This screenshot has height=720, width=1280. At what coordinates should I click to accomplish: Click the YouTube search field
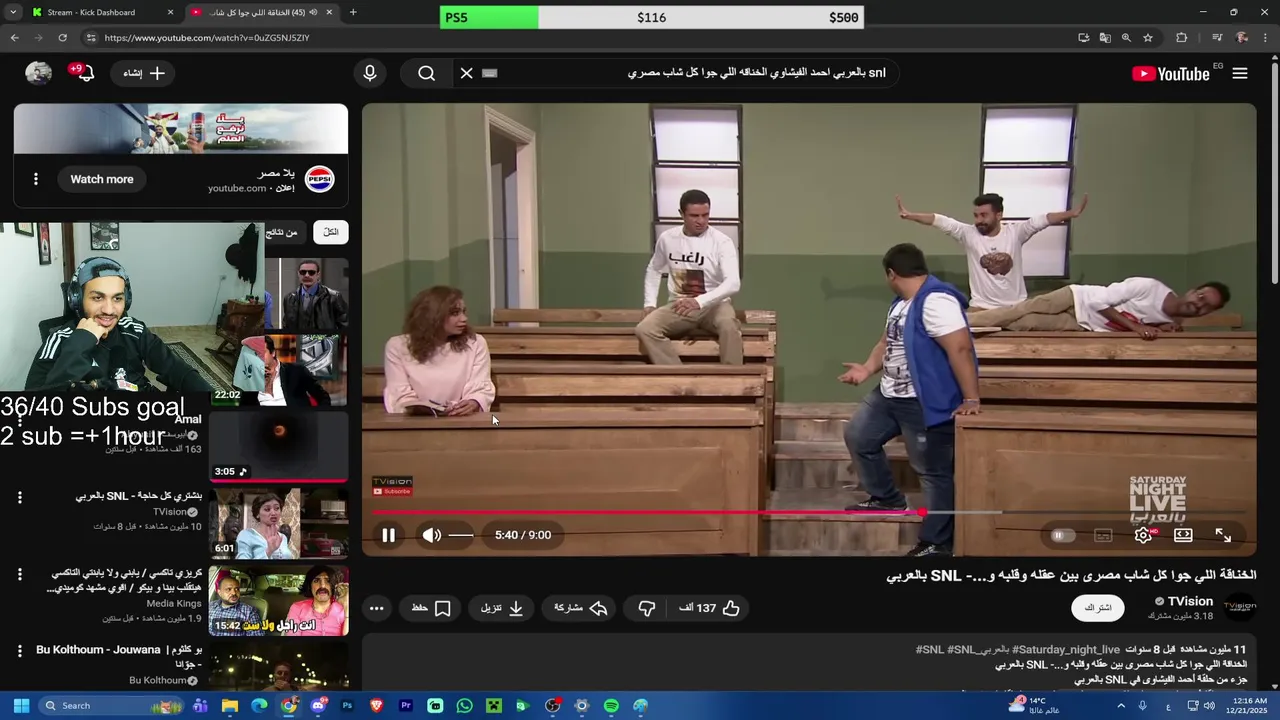click(x=690, y=73)
